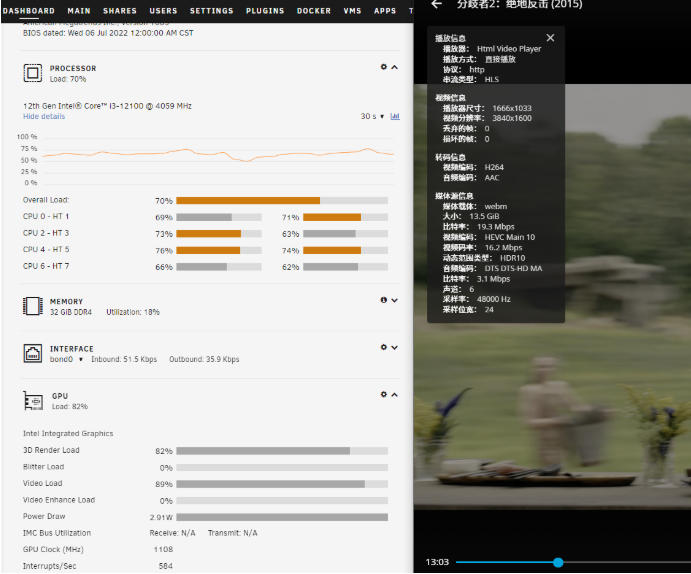691x574 pixels.
Task: Click the Processor chip icon
Action: [x=33, y=73]
